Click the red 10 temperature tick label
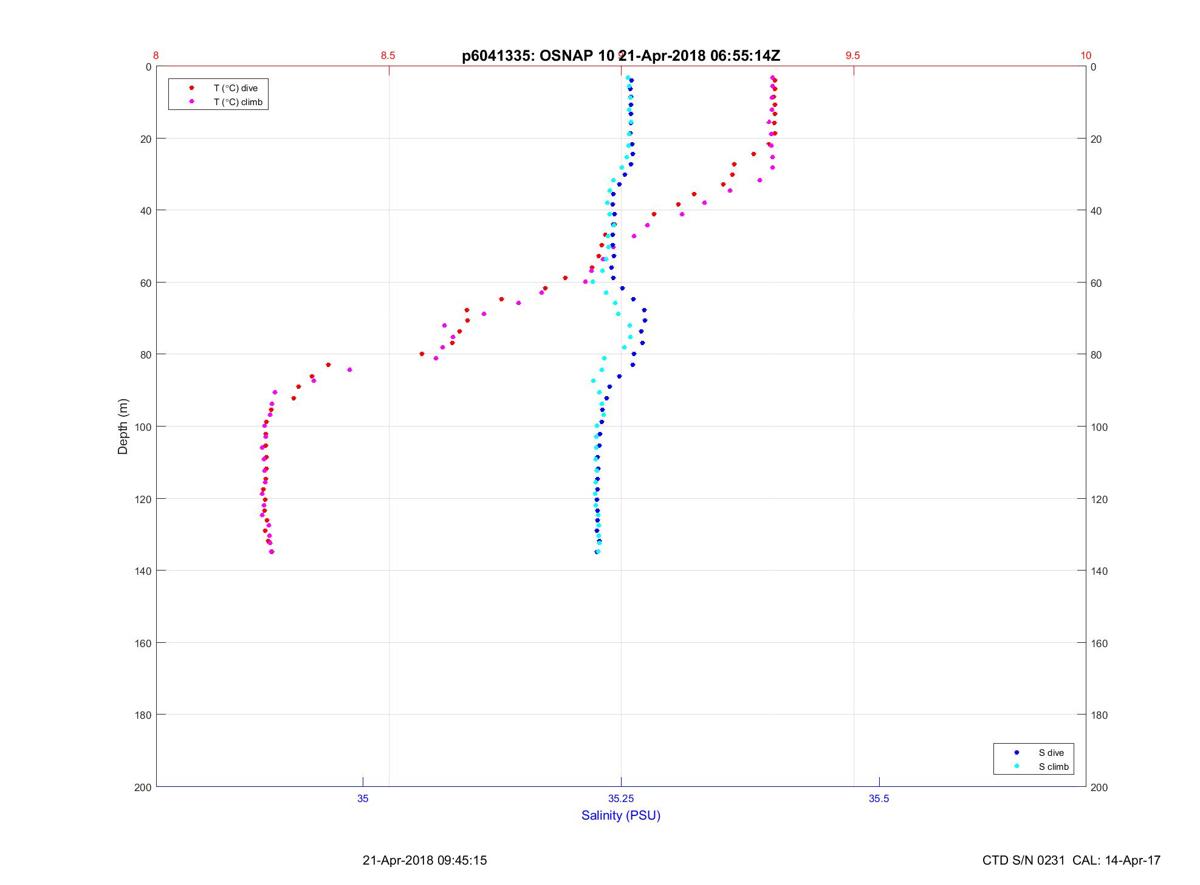 tap(1086, 56)
